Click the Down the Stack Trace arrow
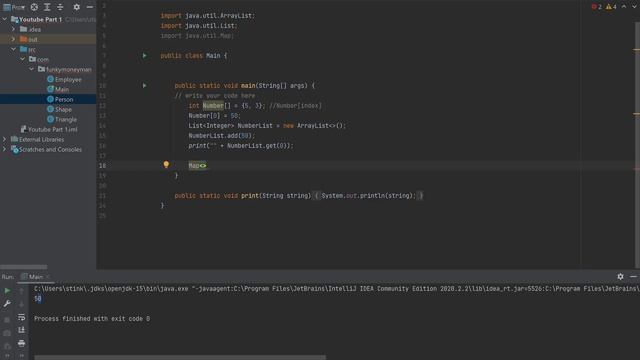The width and height of the screenshot is (640, 360). (x=22, y=304)
